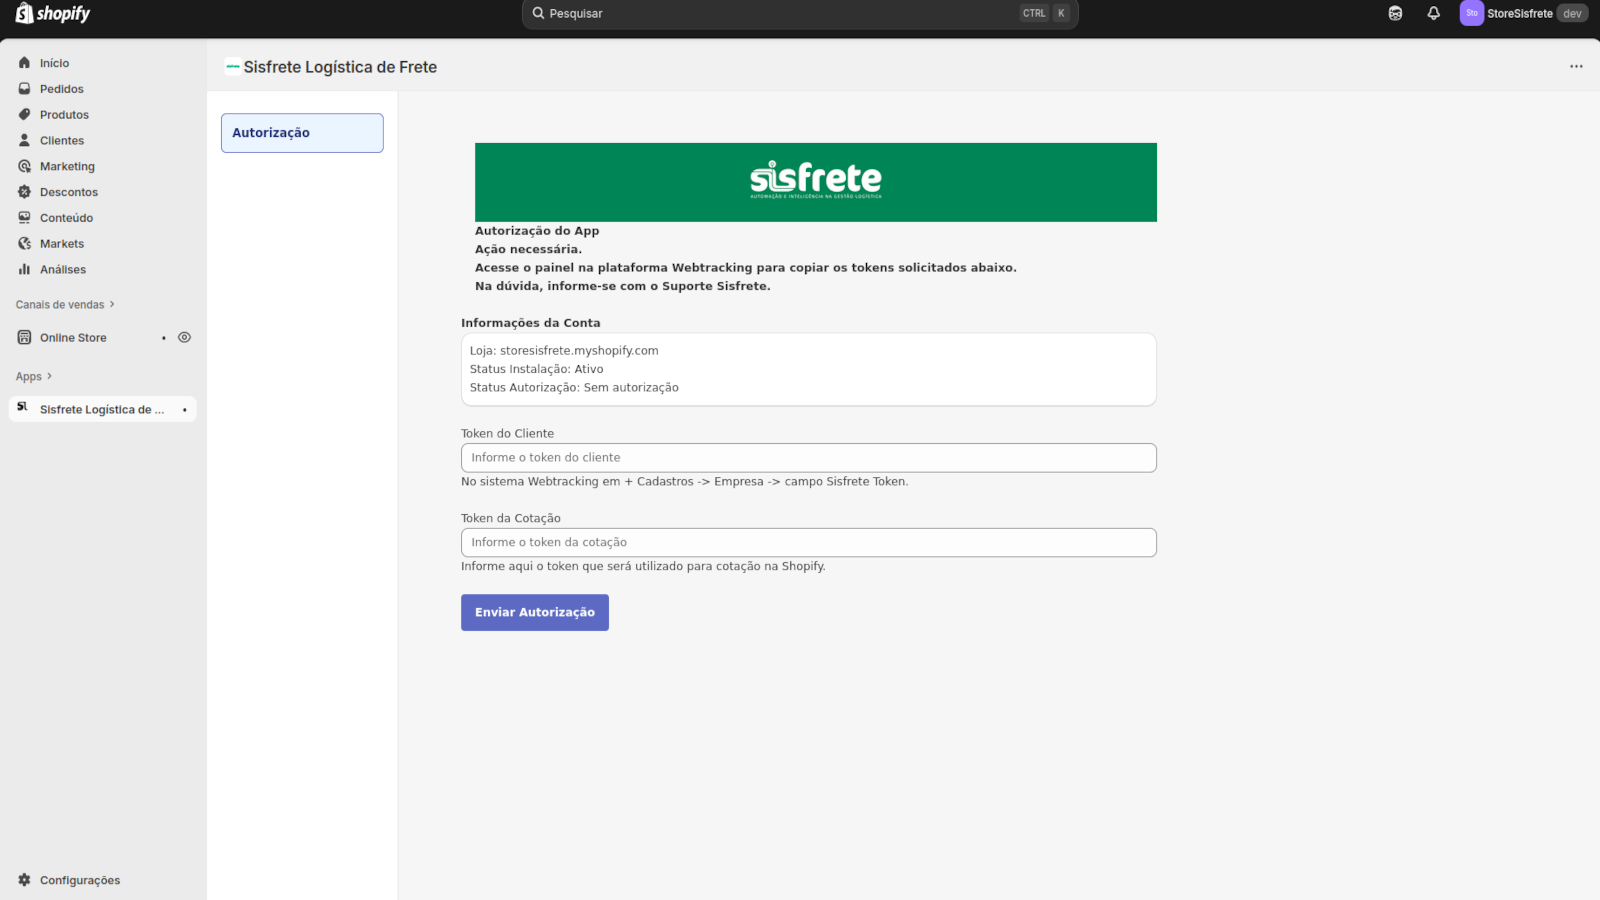
Task: Open Online Store link
Action: 73,338
